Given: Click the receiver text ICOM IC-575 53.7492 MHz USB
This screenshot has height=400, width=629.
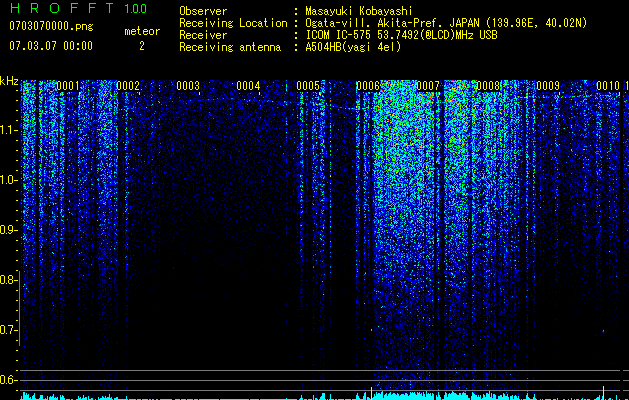Looking at the screenshot, I should click(401, 35).
